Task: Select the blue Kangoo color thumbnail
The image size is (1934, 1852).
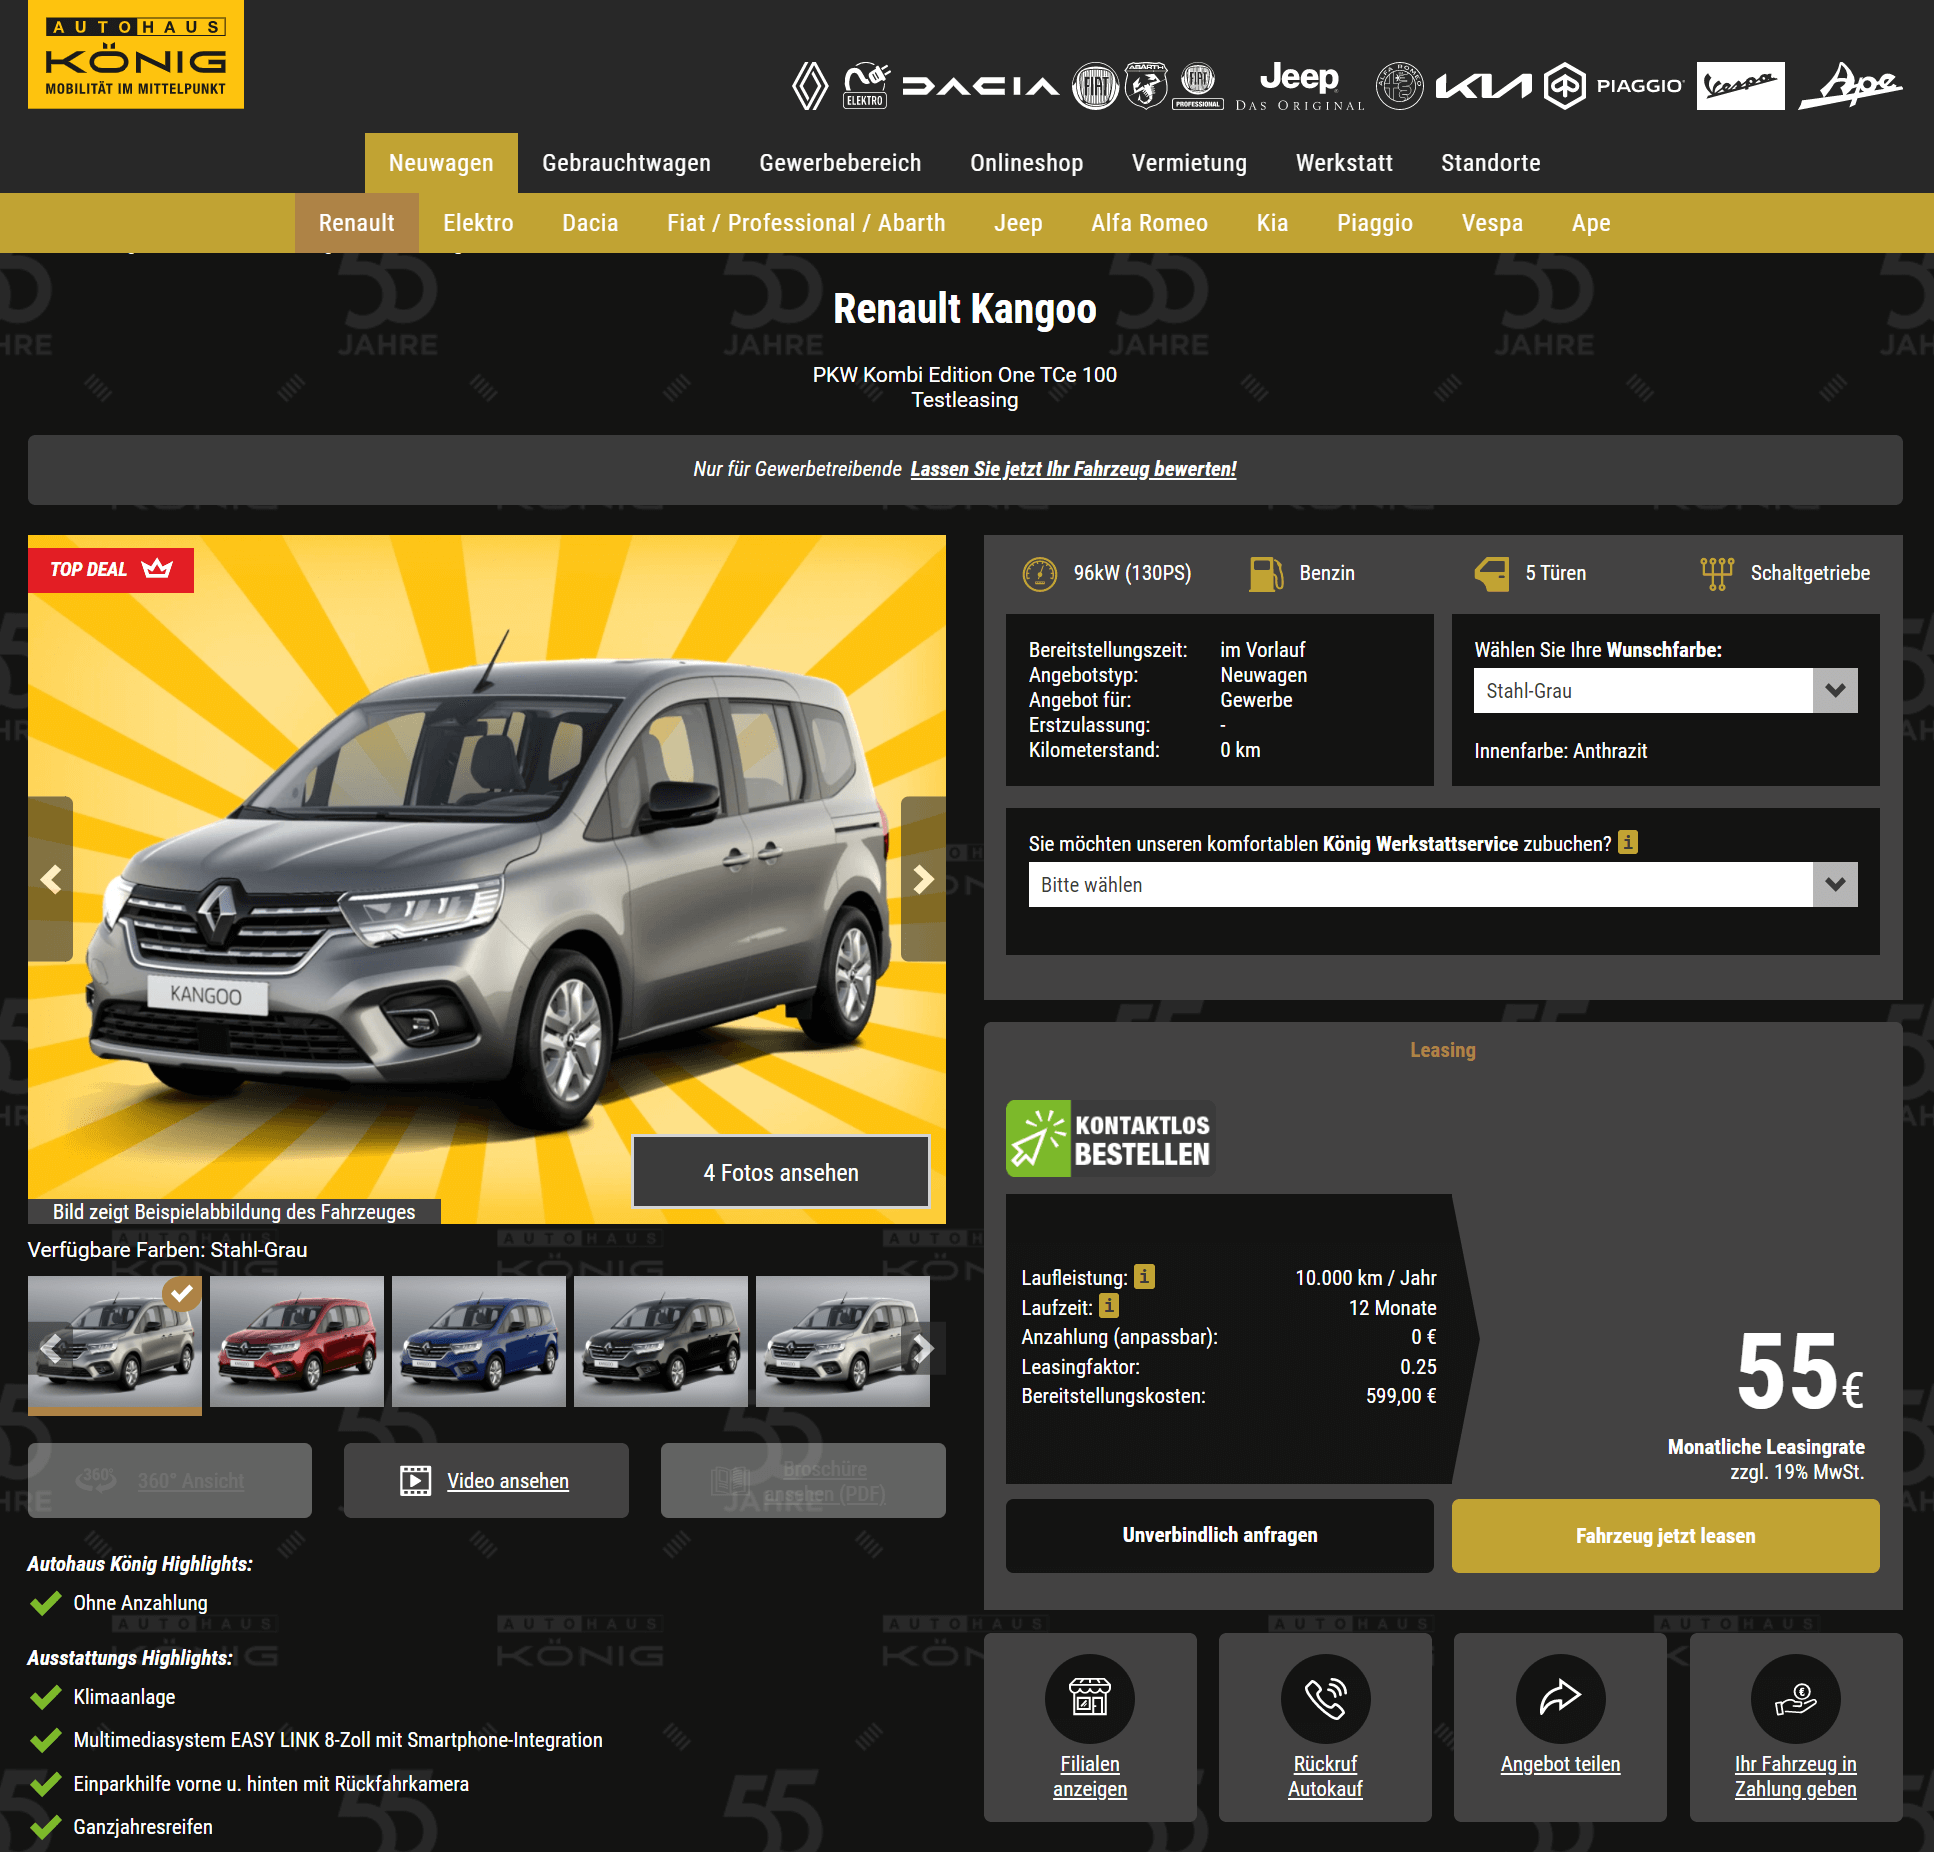Action: pyautogui.click(x=479, y=1341)
